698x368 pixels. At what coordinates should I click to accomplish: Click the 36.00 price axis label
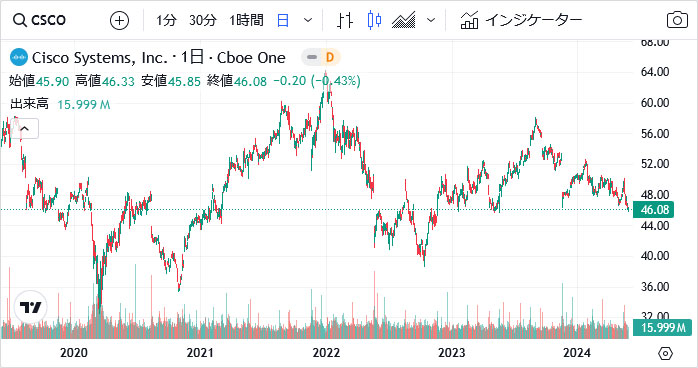[655, 287]
